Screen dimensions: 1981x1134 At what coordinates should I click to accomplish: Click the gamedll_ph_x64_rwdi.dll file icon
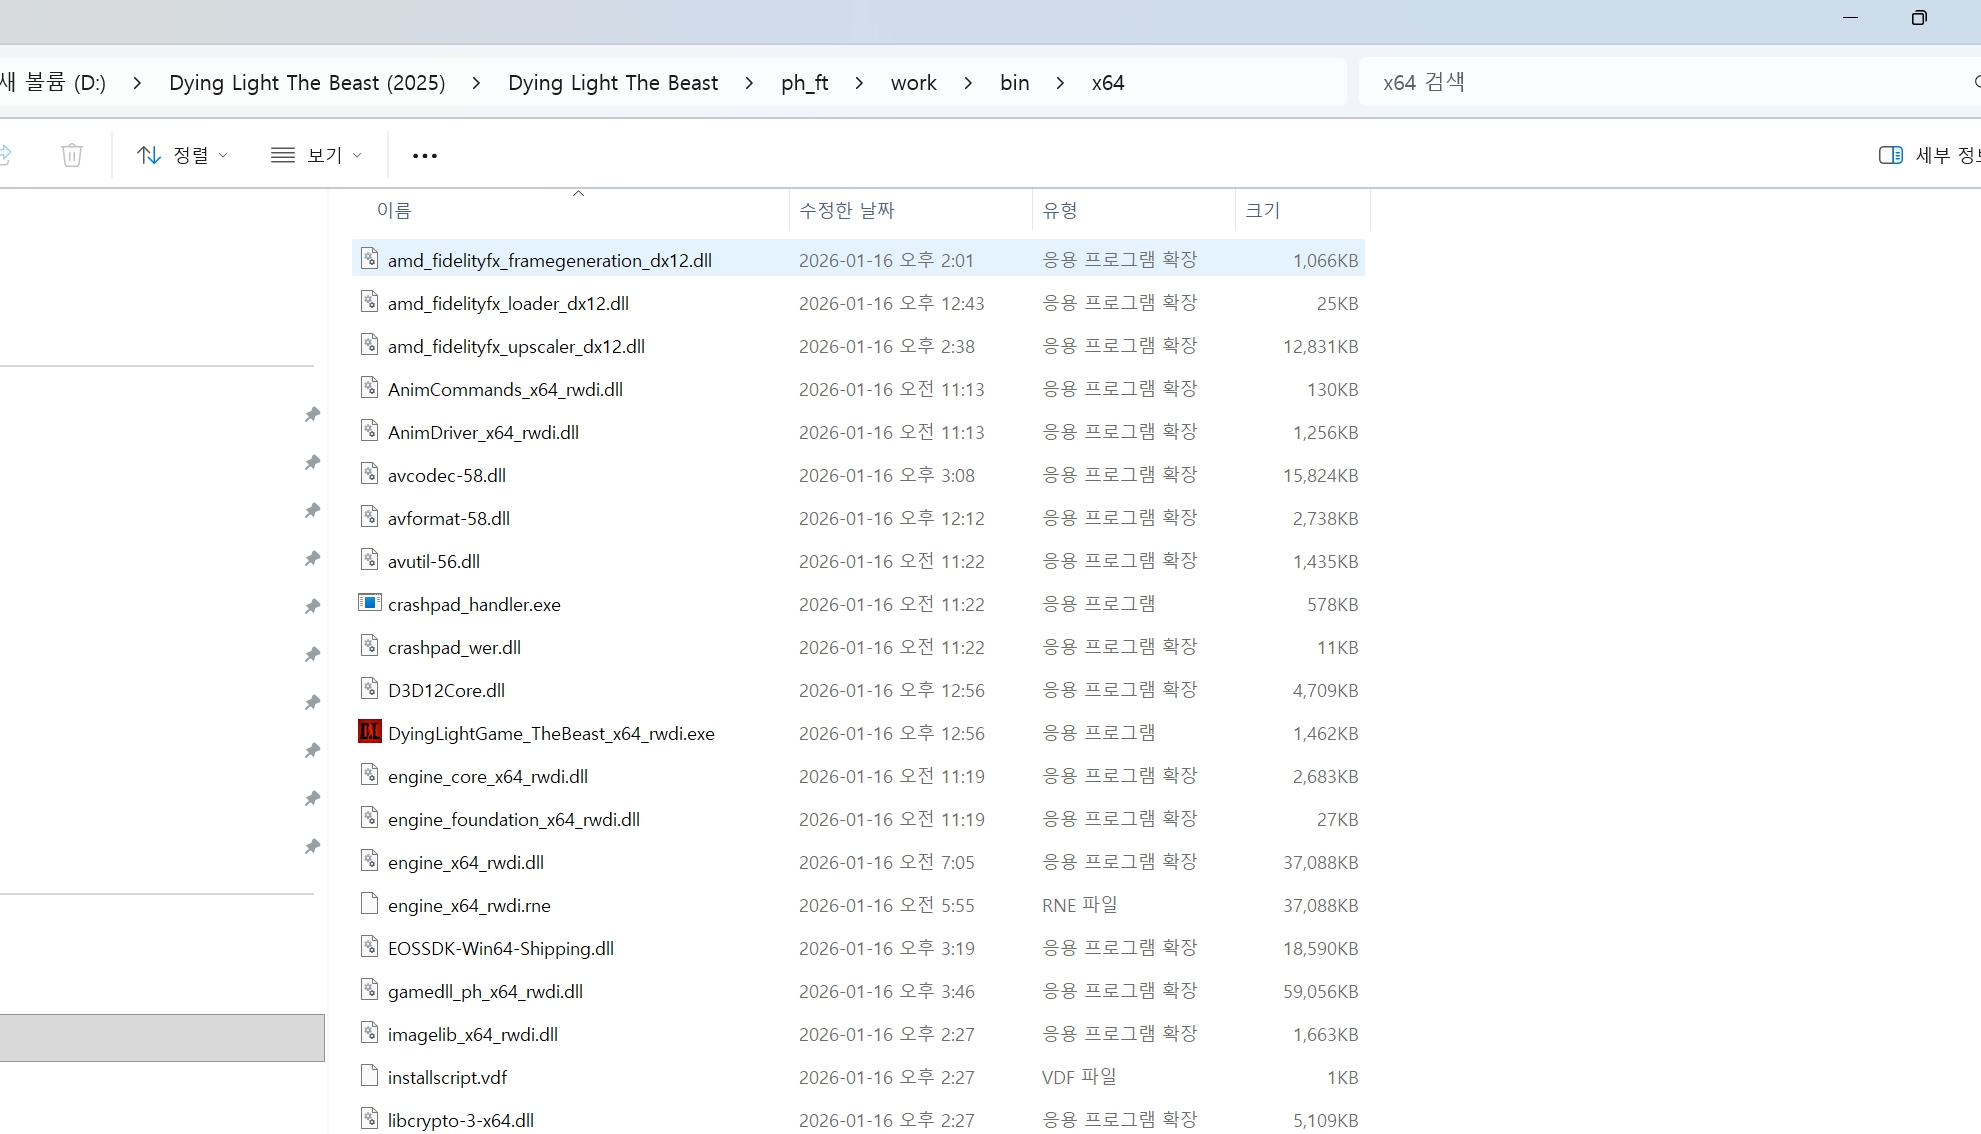(370, 990)
